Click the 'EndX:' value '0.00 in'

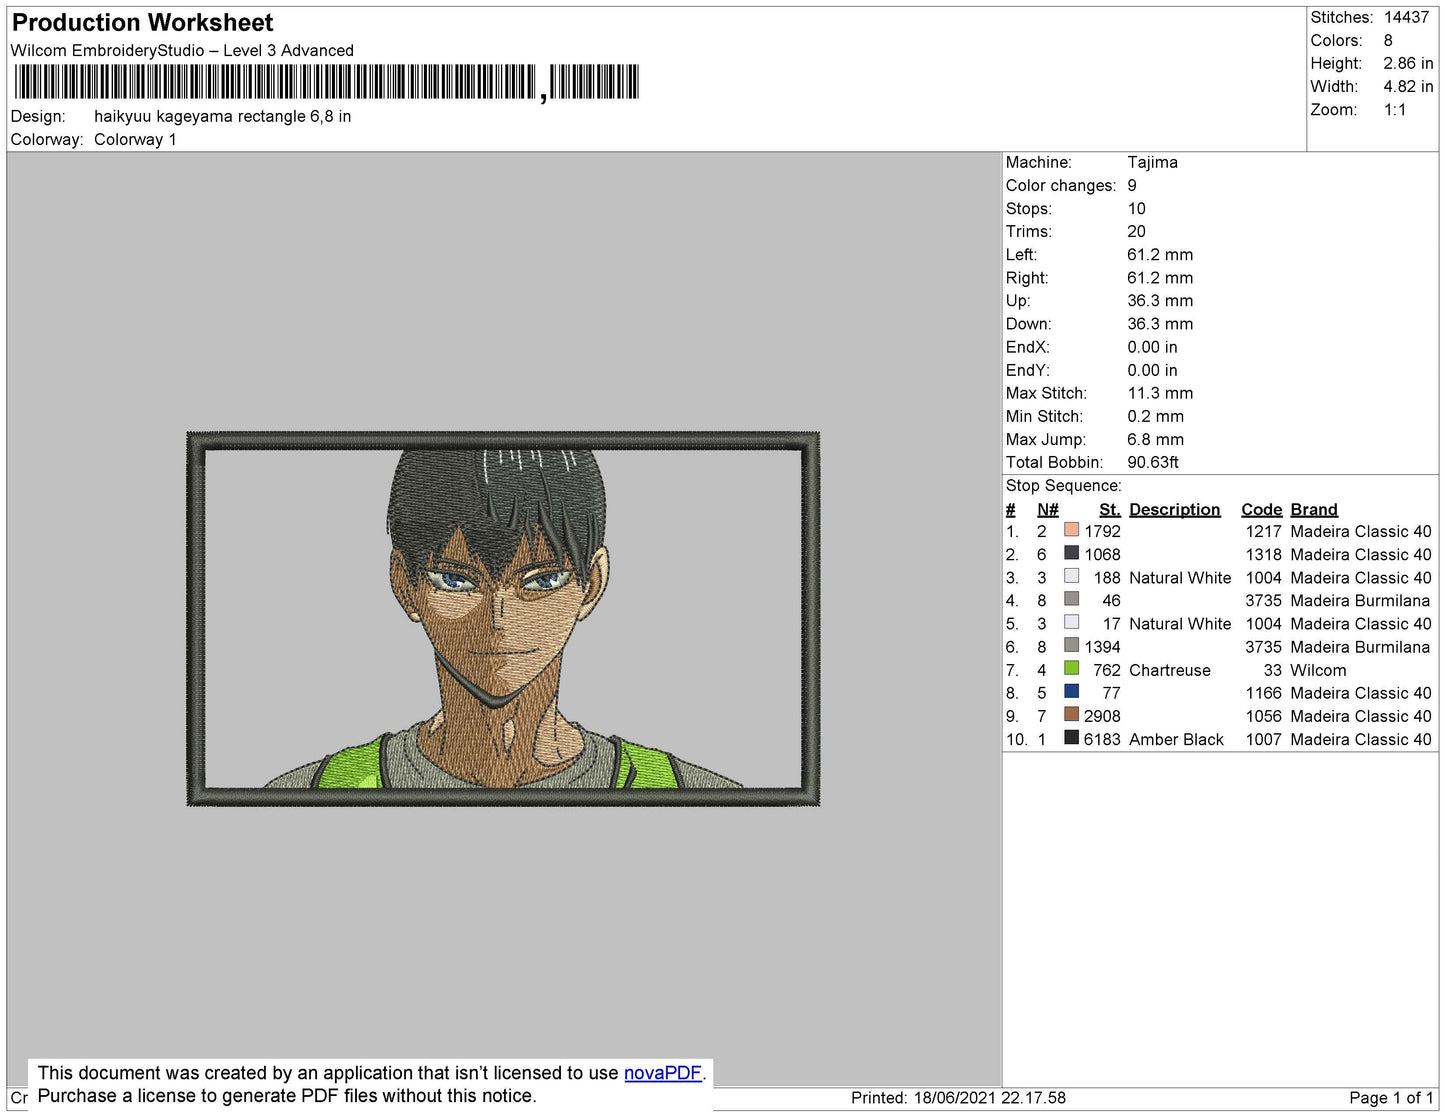(1152, 347)
